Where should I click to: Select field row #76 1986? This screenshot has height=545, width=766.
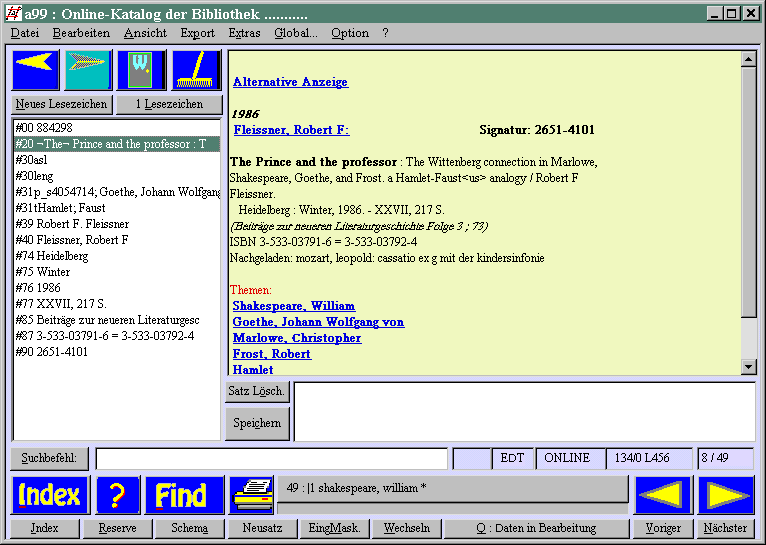(117, 288)
